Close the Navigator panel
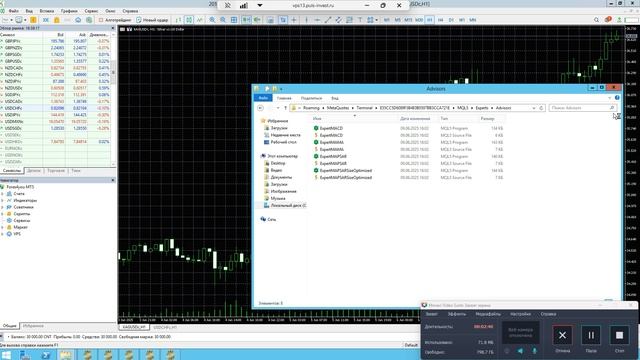 pos(113,180)
